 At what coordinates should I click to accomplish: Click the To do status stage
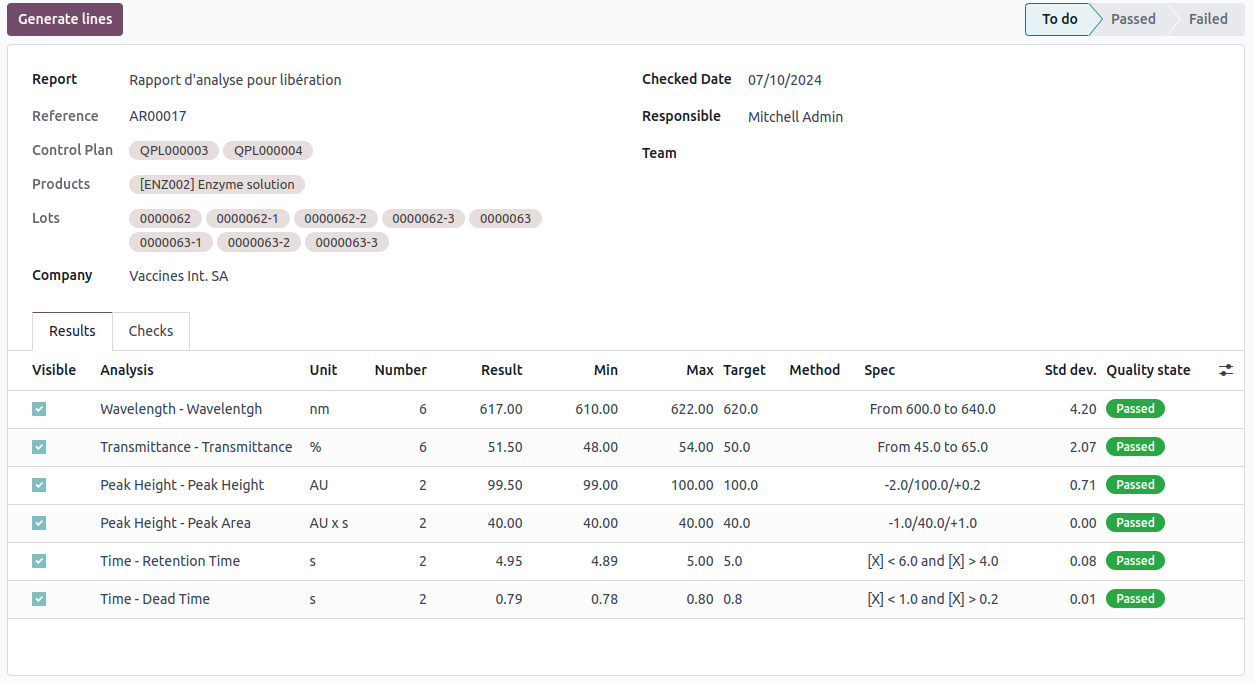[x=1059, y=19]
